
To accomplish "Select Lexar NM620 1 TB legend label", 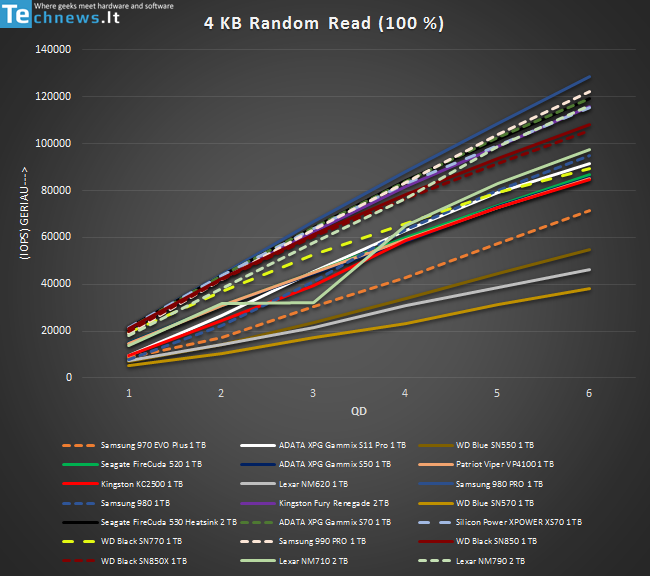I will 313,484.
